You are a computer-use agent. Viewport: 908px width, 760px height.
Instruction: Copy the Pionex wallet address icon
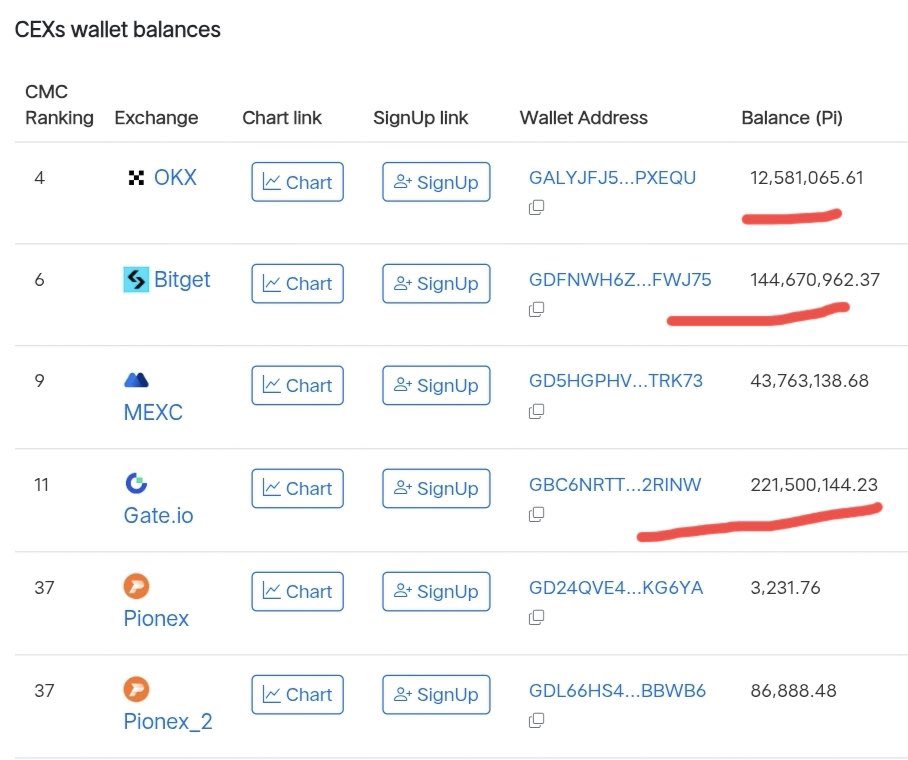pos(536,618)
